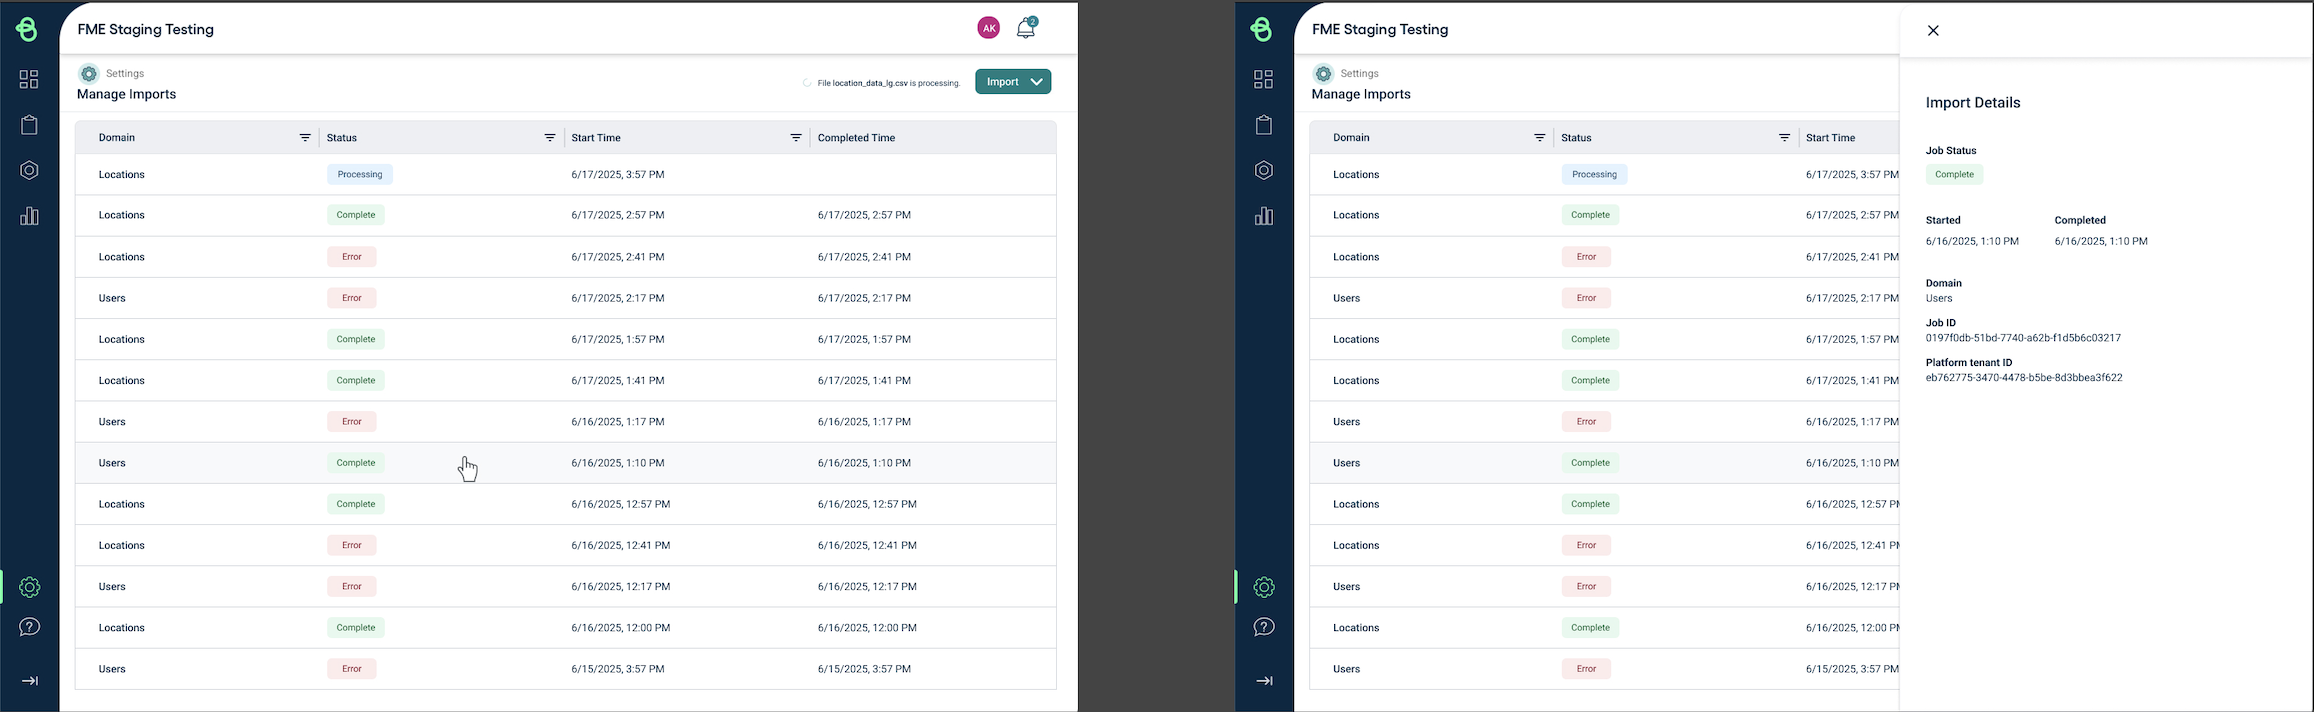Click the Users Domain value in Import Details
2314x712 pixels.
click(x=1939, y=298)
